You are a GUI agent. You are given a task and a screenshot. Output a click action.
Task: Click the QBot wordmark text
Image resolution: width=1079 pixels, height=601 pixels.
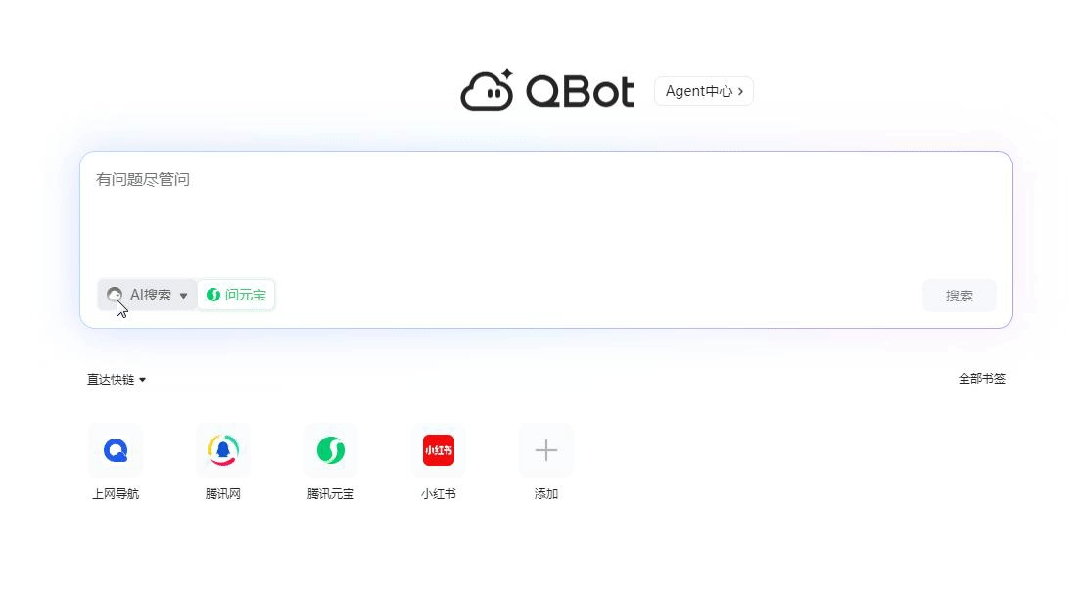(x=580, y=92)
